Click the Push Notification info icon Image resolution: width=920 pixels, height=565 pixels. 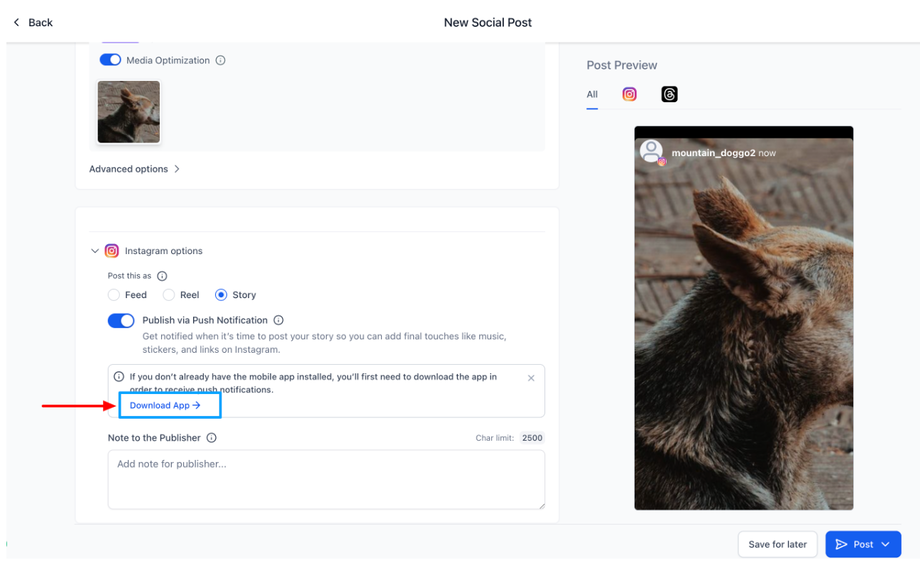(x=278, y=320)
